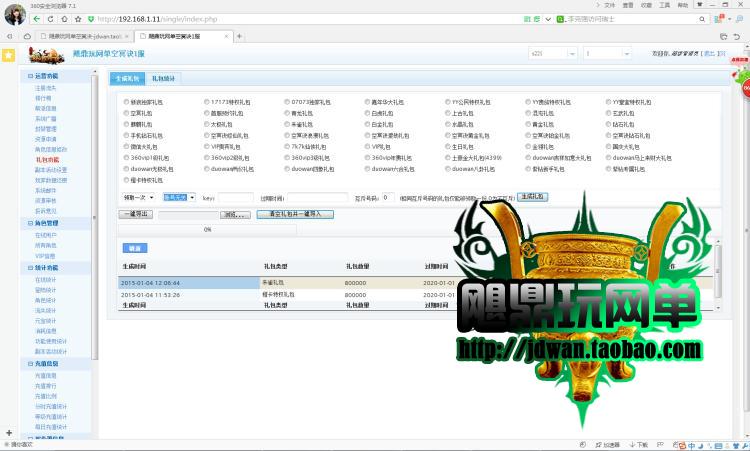The height and width of the screenshot is (451, 750).
Task: Collapse the 充值信息 sidebar section
Action: point(30,364)
